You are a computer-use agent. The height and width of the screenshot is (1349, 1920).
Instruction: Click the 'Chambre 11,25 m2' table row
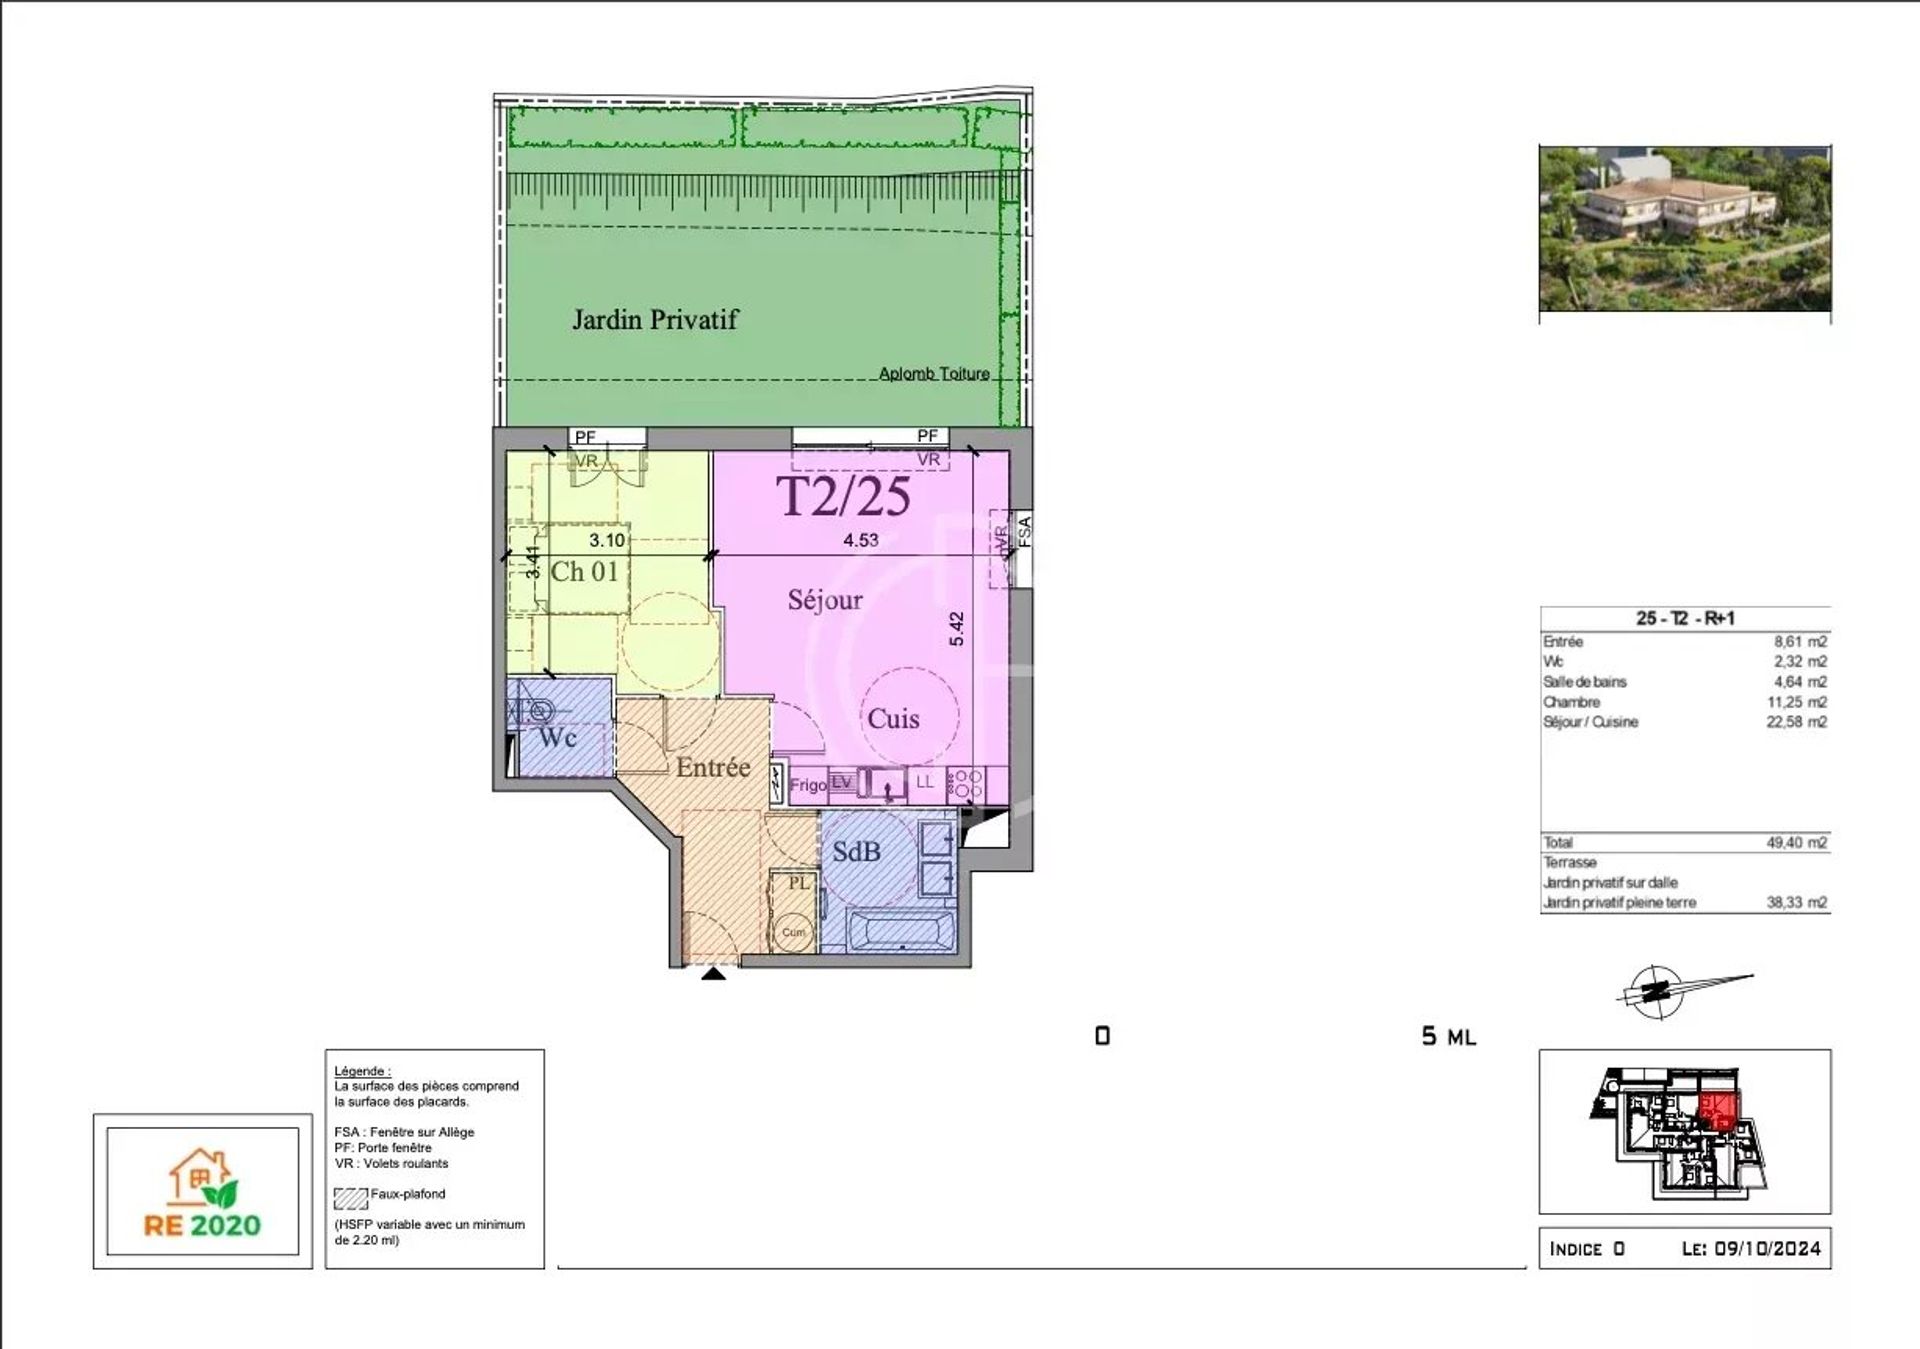1685,702
